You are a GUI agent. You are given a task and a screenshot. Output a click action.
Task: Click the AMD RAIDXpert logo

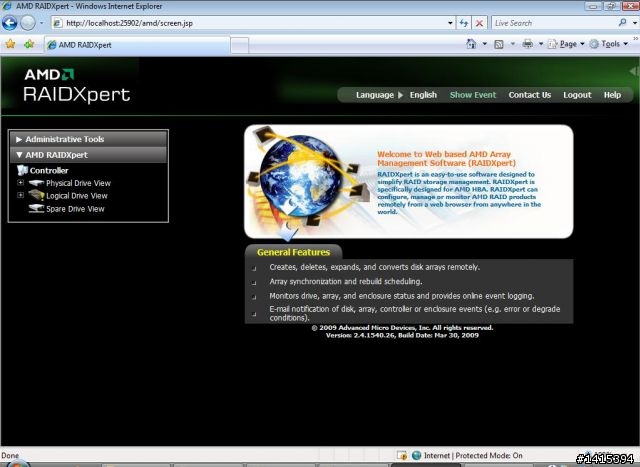[x=76, y=85]
